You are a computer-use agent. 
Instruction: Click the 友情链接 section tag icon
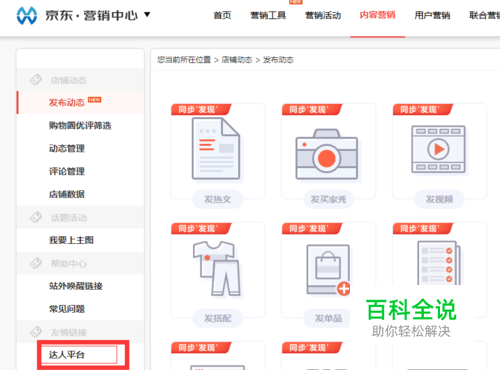click(36, 332)
